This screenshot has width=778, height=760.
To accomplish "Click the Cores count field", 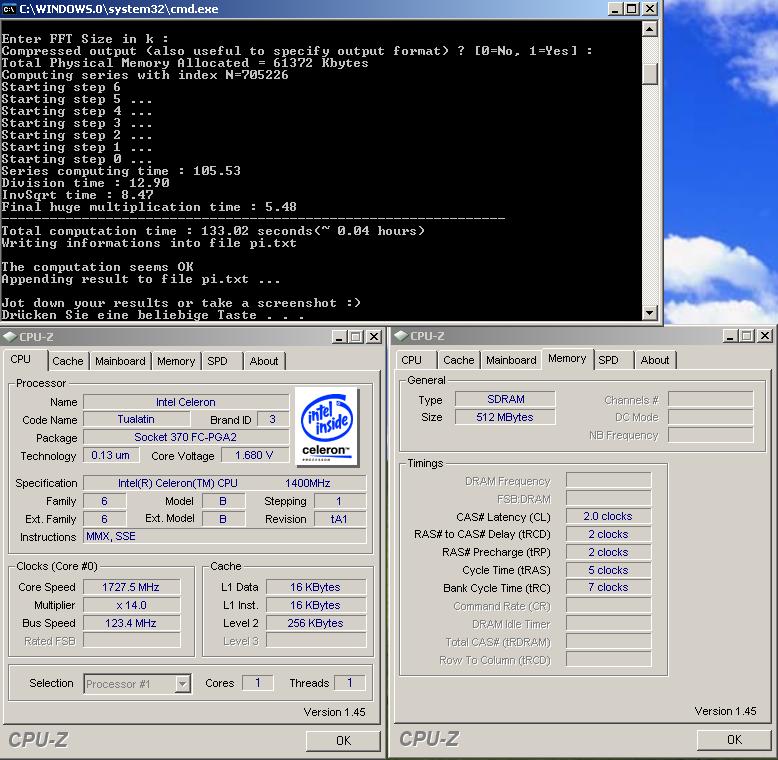I will click(x=258, y=683).
